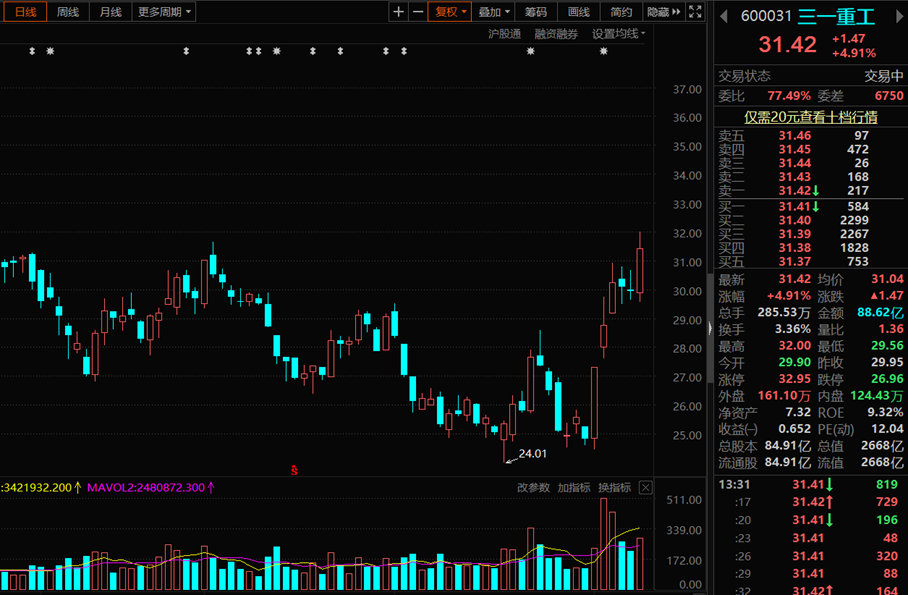The image size is (908, 595).
Task: Click the 卖四 ask row at 31.45
Action: [x=810, y=149]
